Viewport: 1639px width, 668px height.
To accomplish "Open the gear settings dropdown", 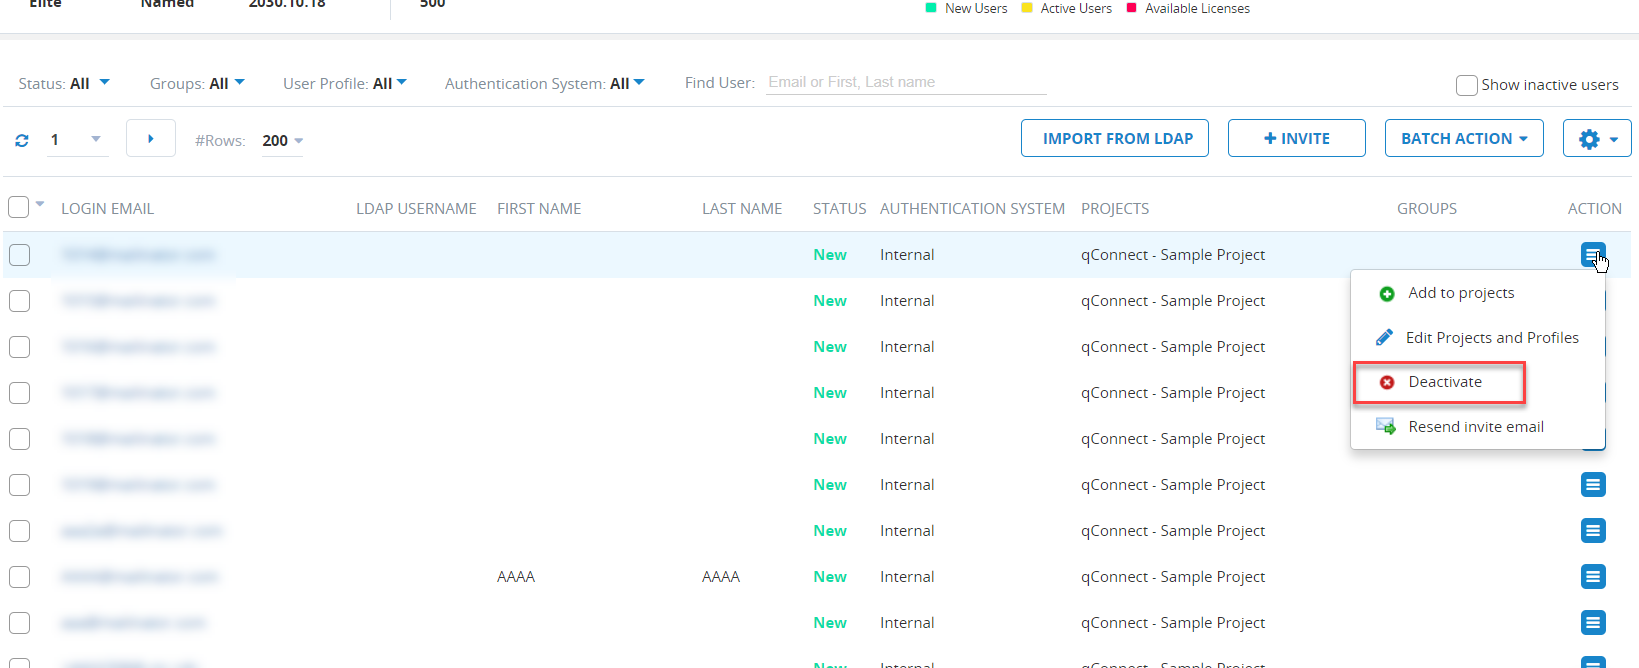I will (x=1596, y=139).
